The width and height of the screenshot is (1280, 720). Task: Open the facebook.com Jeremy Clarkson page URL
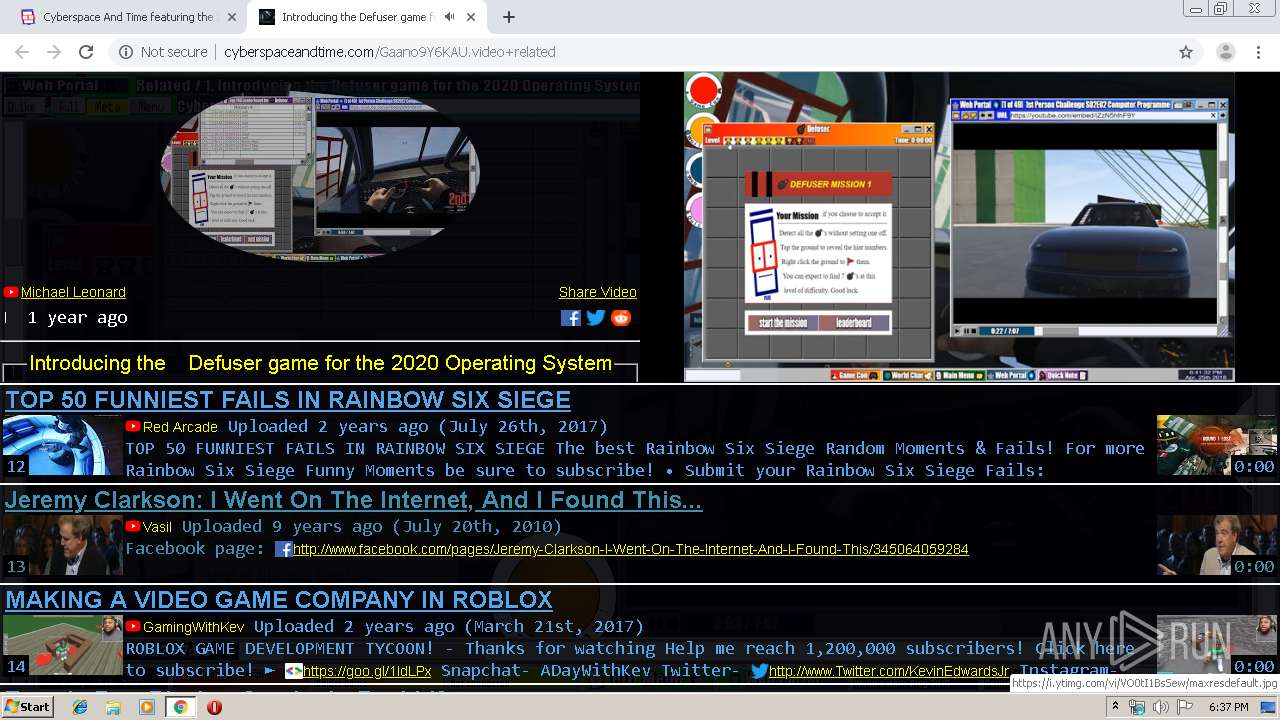(x=631, y=549)
